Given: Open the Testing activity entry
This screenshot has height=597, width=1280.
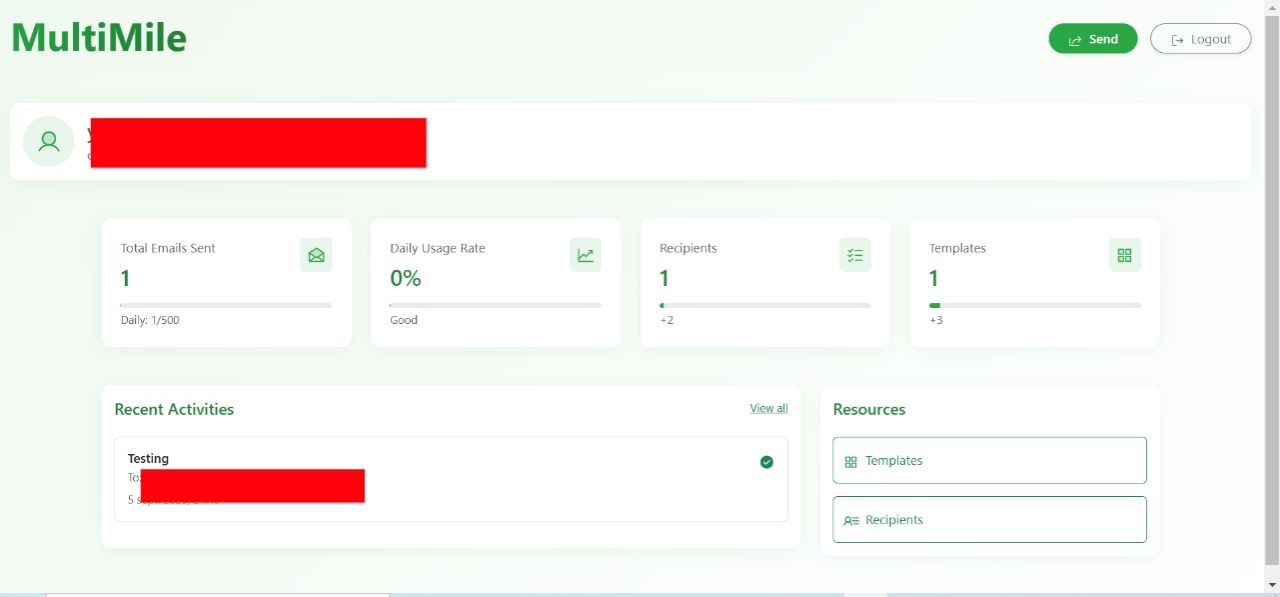Looking at the screenshot, I should [451, 479].
